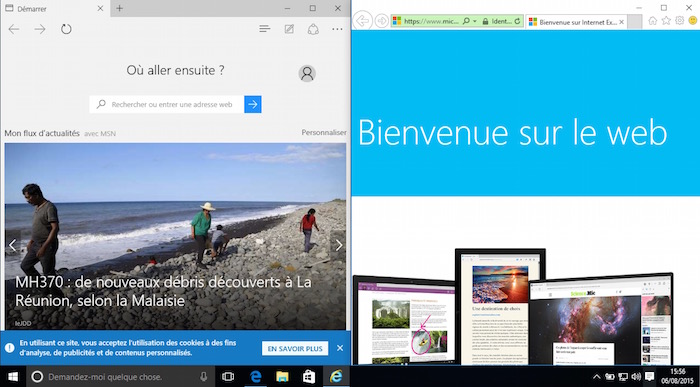
Task: Dismiss the cookie notice banner
Action: point(340,348)
